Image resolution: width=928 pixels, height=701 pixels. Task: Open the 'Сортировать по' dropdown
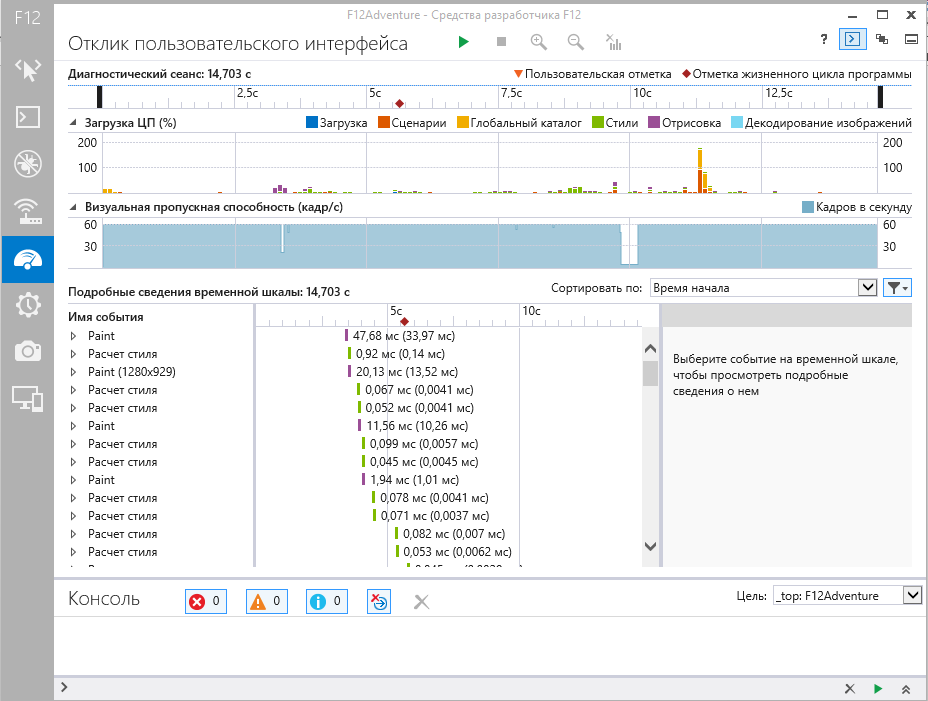coord(764,288)
